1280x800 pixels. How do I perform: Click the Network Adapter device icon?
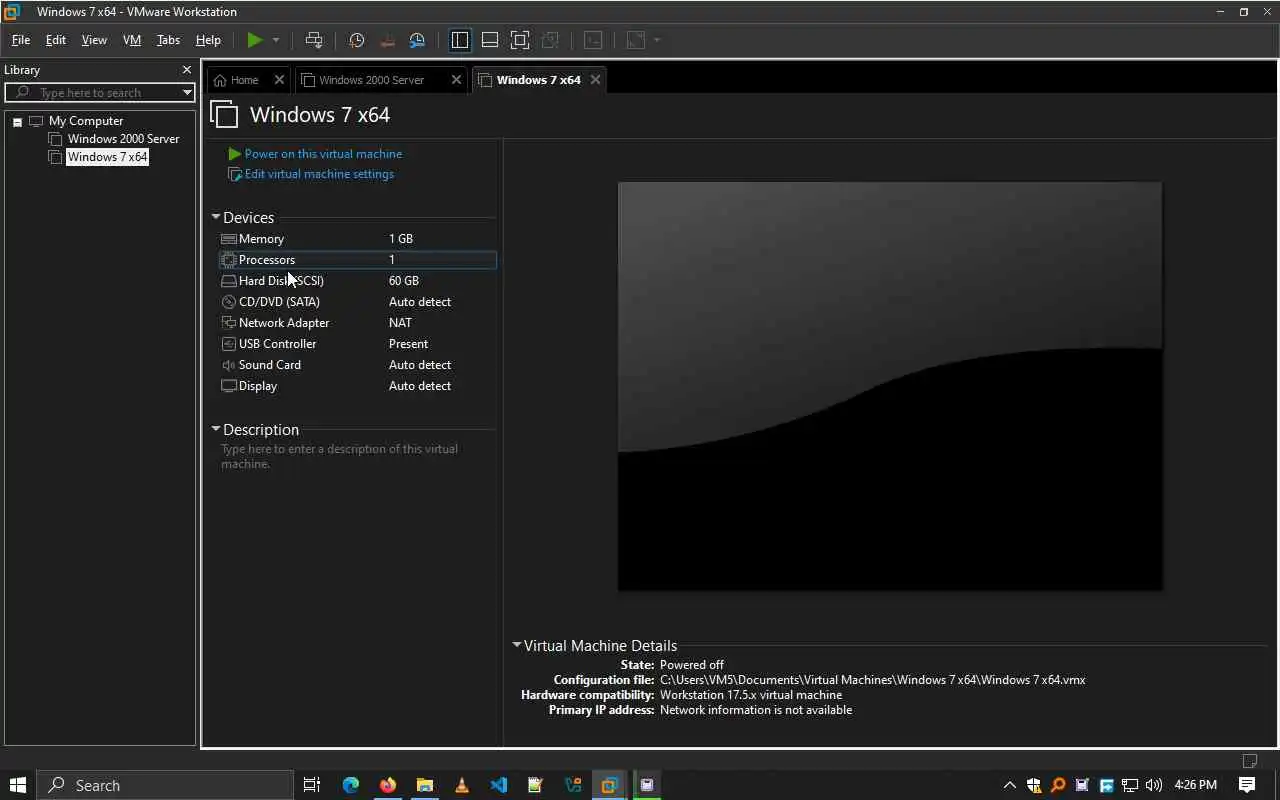pos(229,323)
